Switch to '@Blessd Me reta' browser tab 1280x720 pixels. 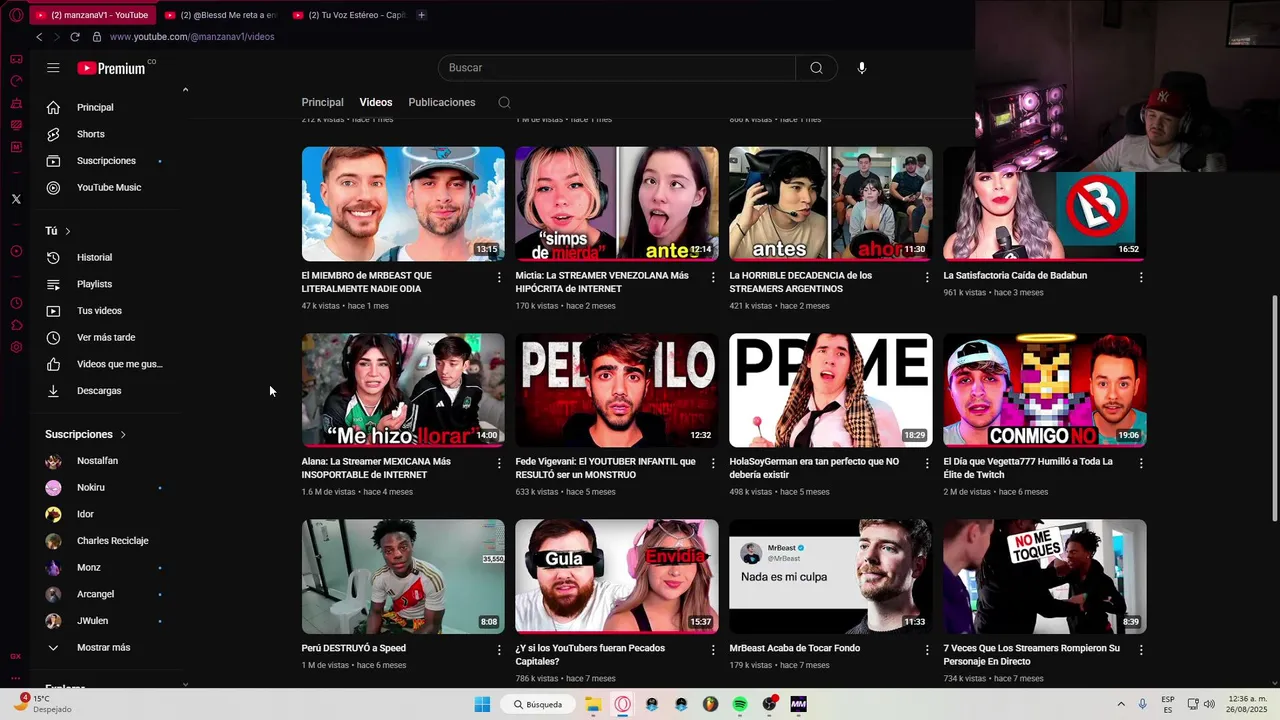click(220, 15)
